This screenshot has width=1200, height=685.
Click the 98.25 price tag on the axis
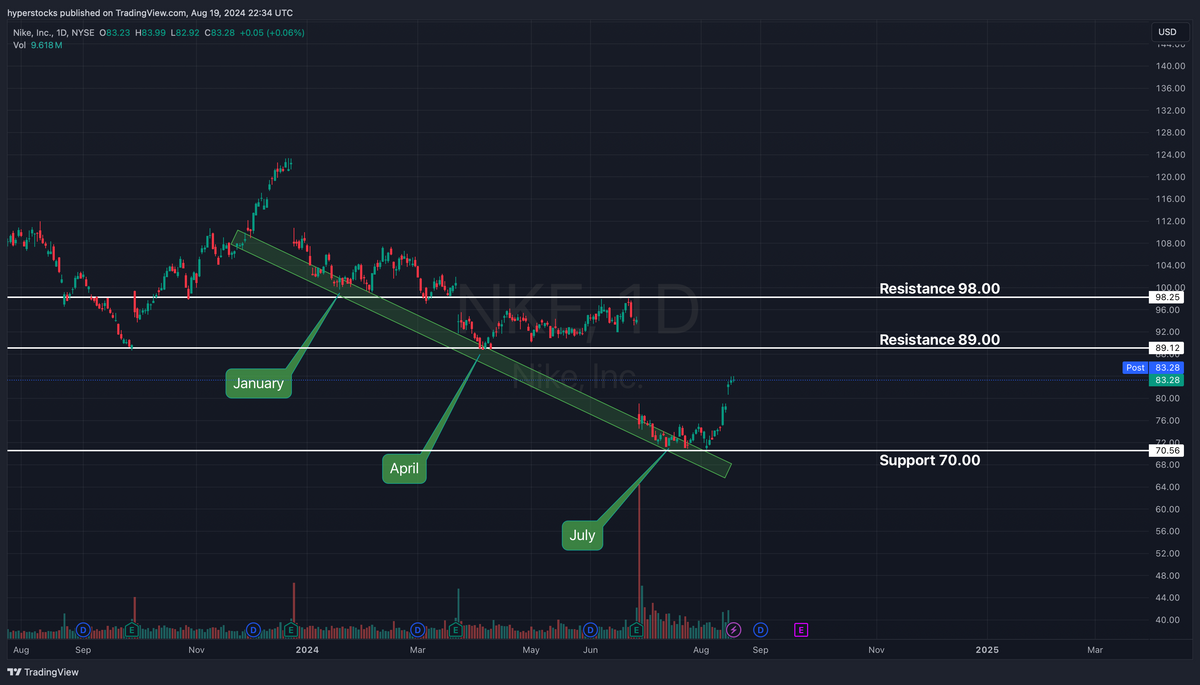click(1168, 298)
